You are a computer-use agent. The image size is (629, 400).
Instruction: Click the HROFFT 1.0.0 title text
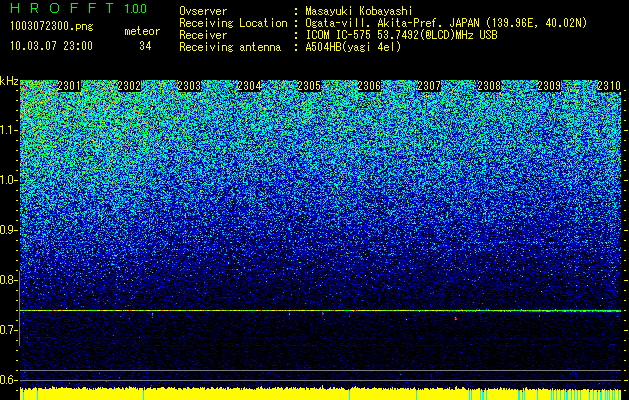click(x=79, y=8)
